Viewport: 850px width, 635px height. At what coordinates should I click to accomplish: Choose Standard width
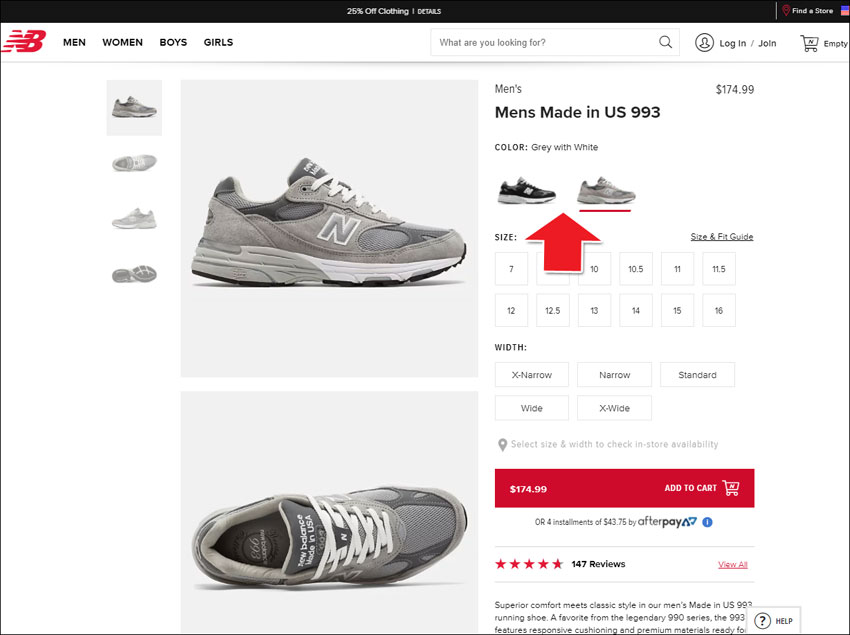697,375
